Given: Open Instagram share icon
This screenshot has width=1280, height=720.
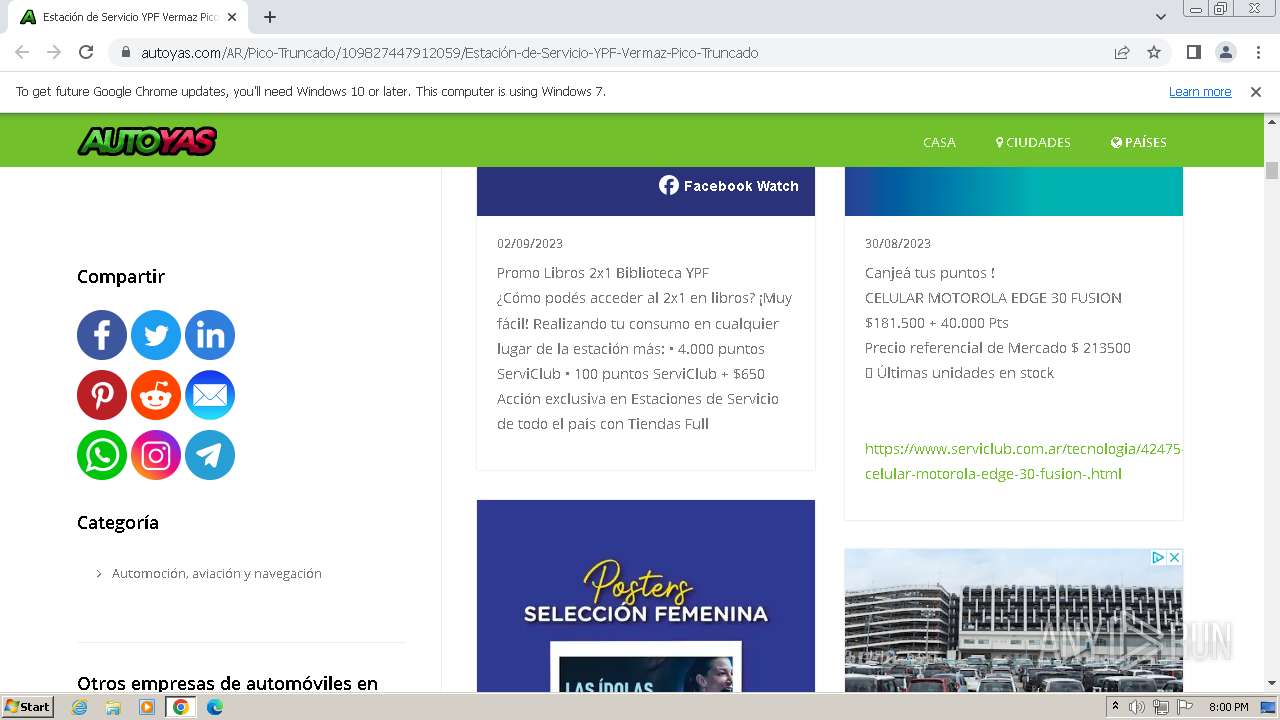Looking at the screenshot, I should 156,455.
